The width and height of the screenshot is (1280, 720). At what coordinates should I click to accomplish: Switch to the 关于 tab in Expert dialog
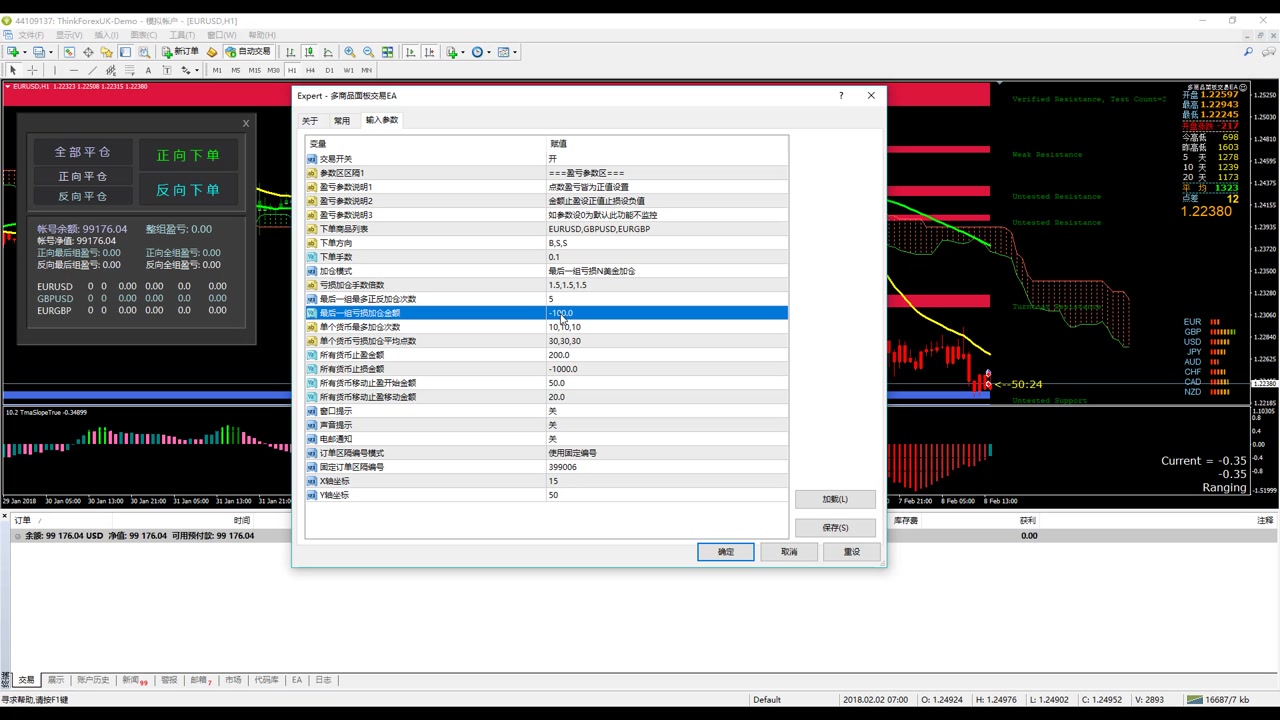pos(310,121)
